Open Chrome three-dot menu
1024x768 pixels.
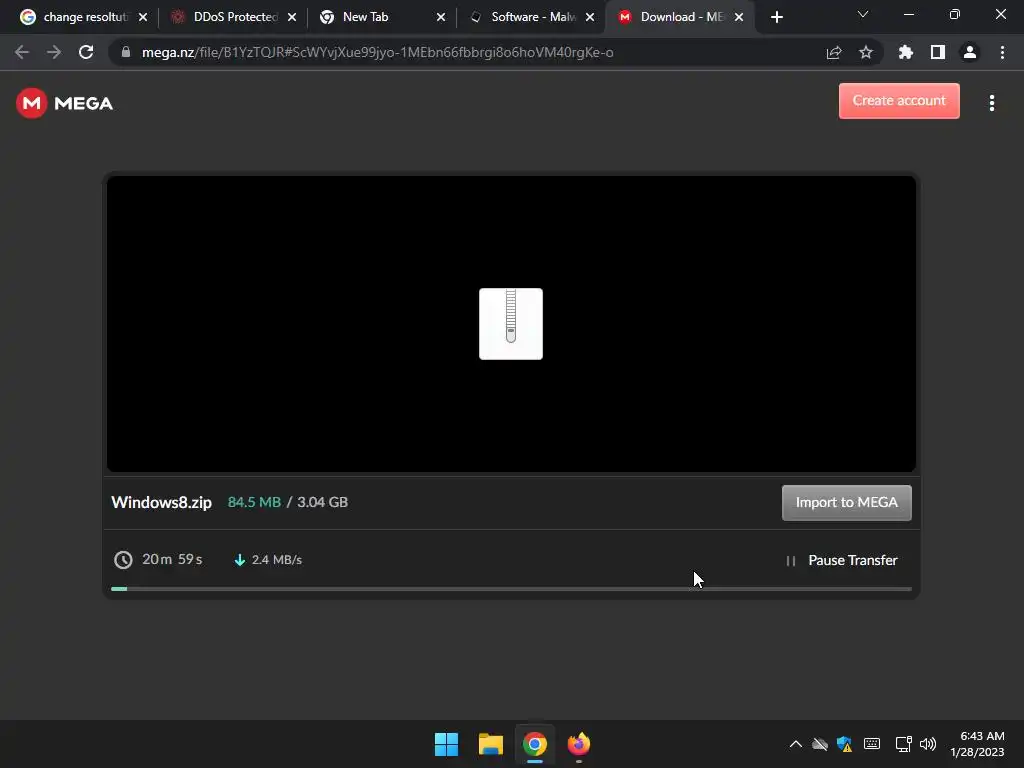[x=1002, y=52]
